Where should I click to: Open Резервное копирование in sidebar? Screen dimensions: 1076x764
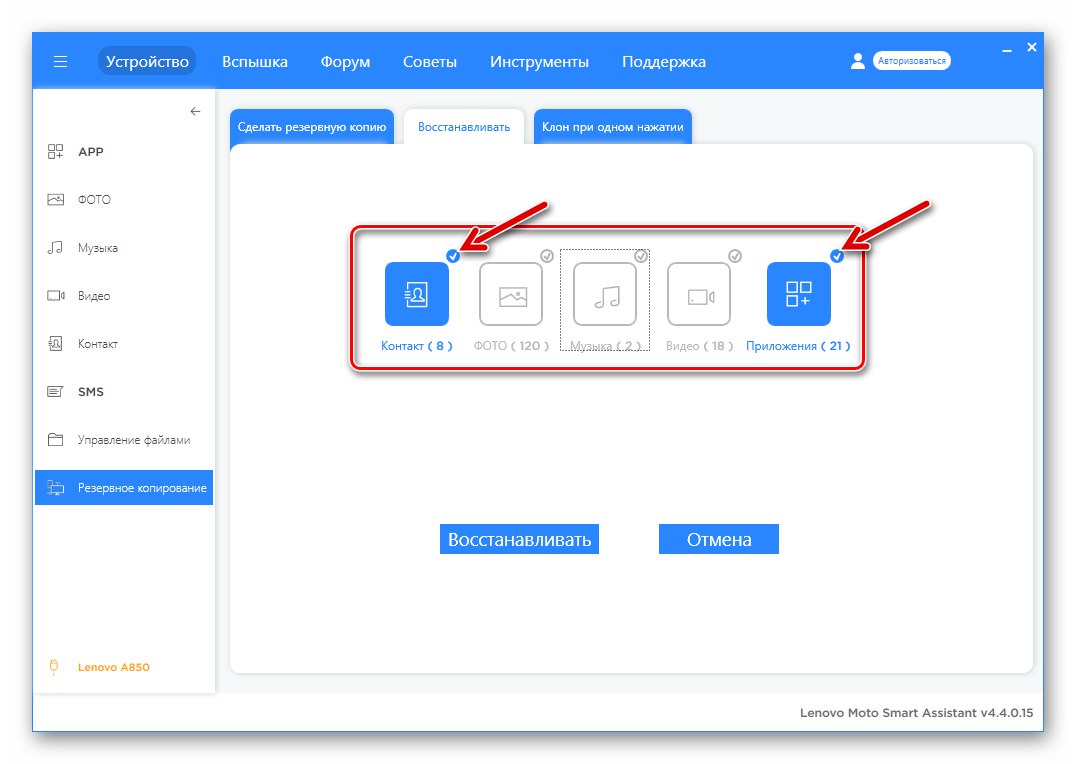pyautogui.click(x=124, y=488)
